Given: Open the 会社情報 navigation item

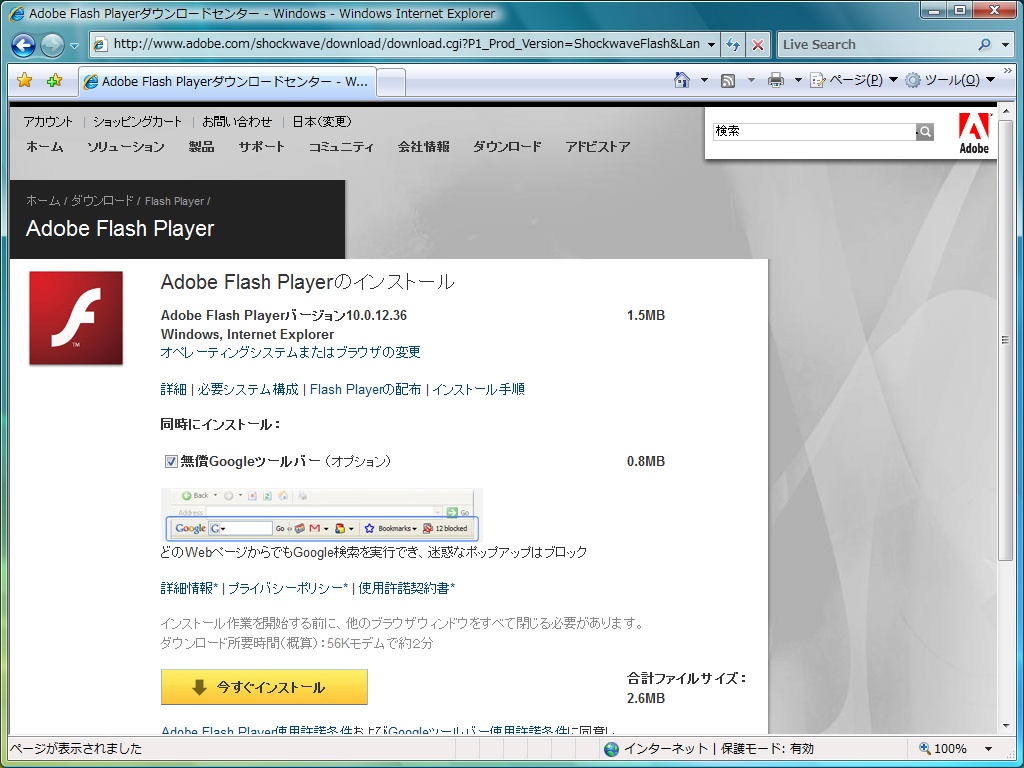Looking at the screenshot, I should coord(424,147).
